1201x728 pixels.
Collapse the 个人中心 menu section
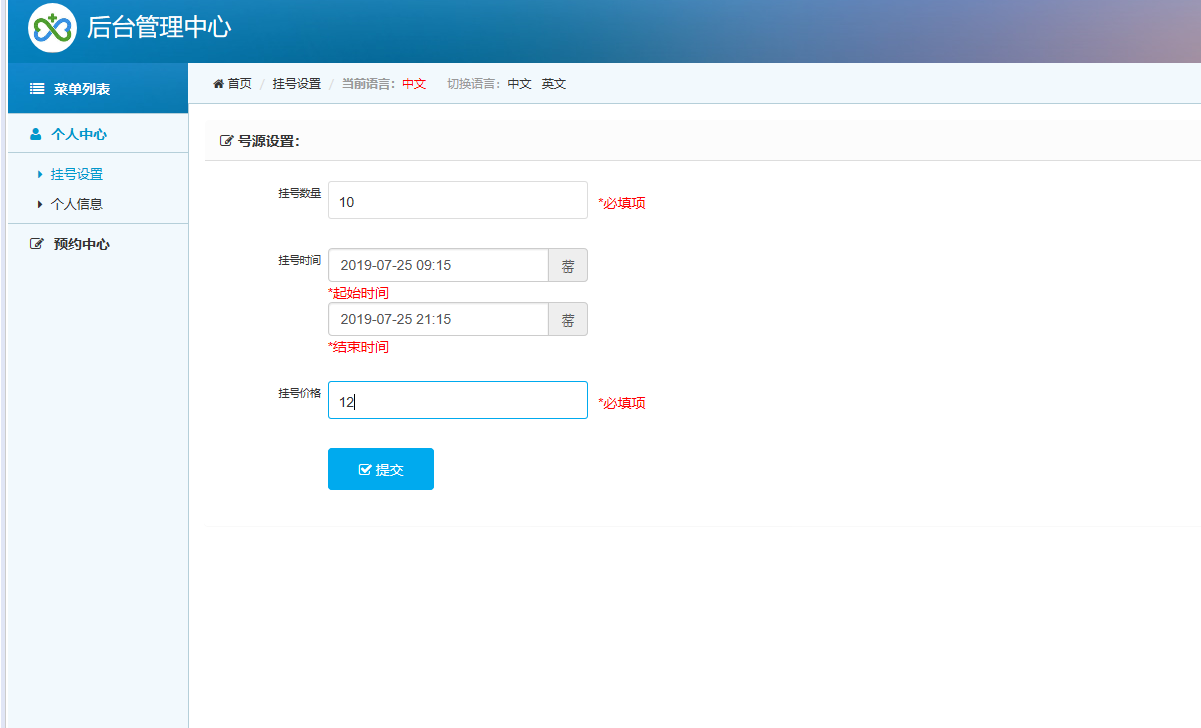(x=79, y=134)
